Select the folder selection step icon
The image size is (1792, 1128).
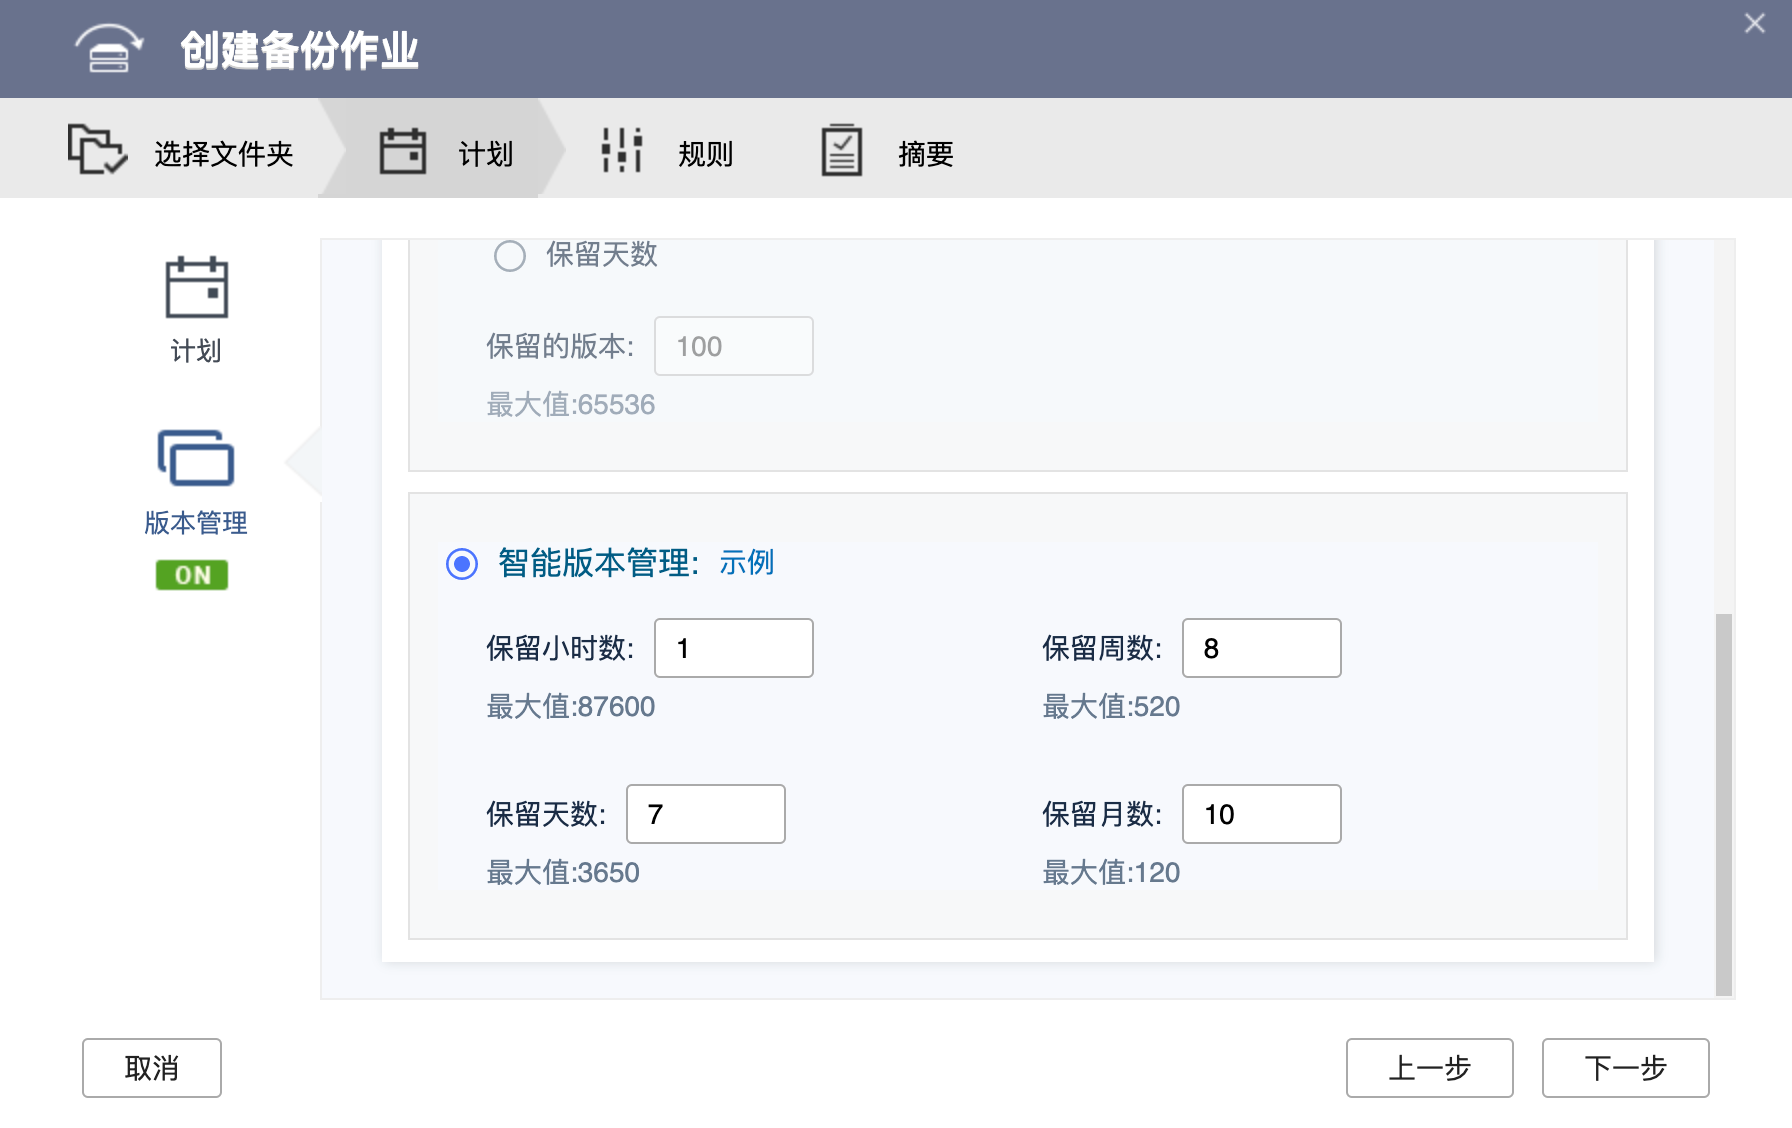96,150
